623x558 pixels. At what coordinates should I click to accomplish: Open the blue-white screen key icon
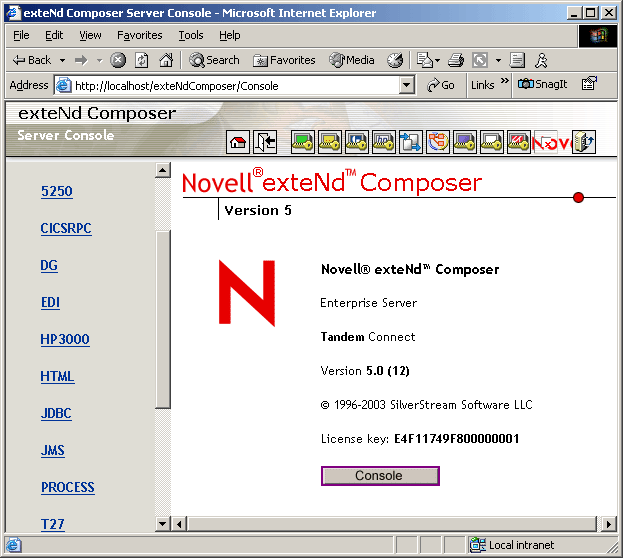click(x=357, y=142)
